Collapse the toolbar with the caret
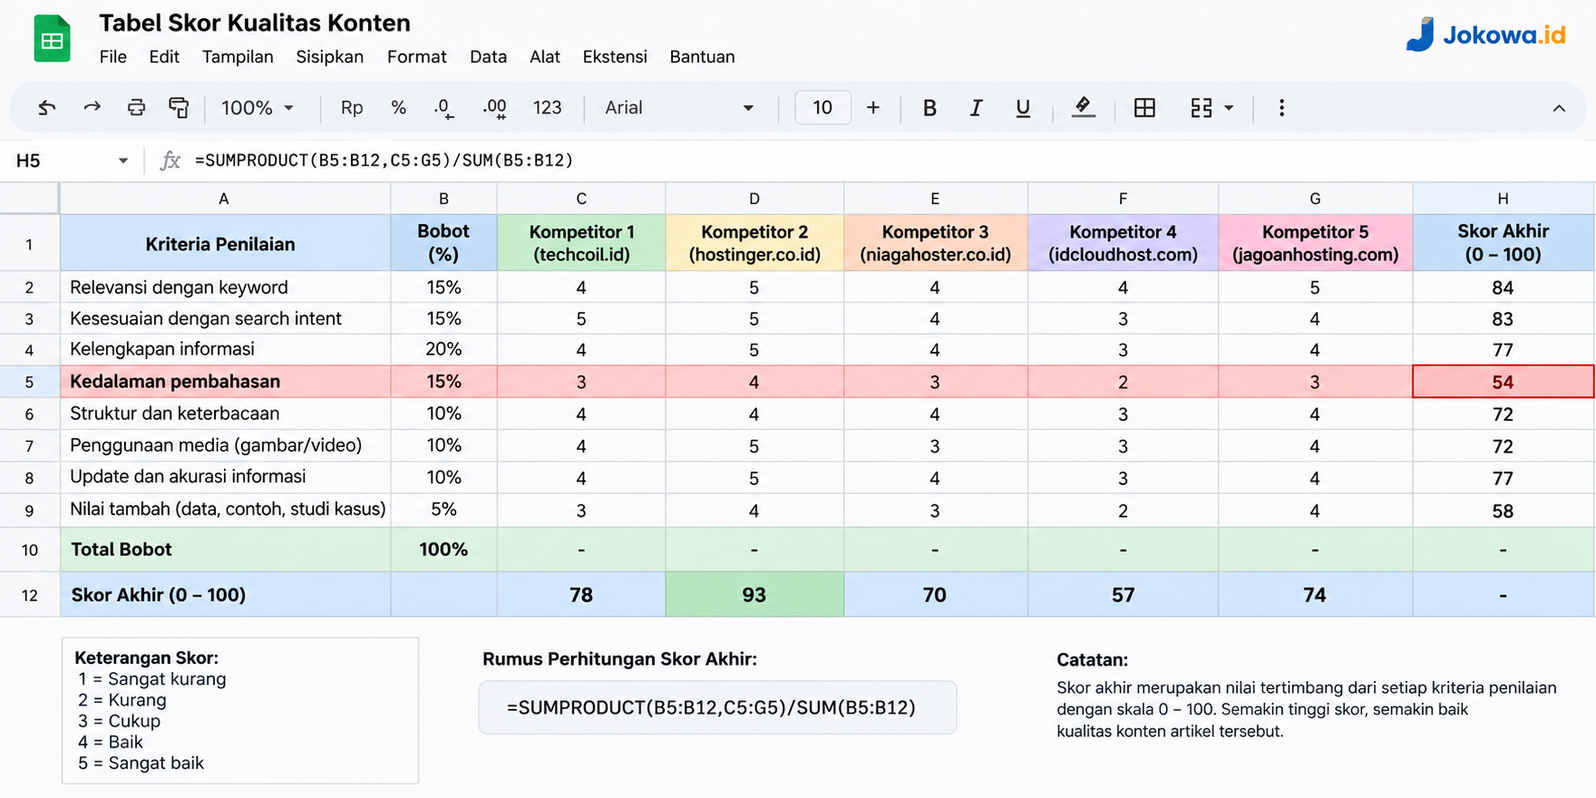Image resolution: width=1596 pixels, height=798 pixels. click(x=1558, y=108)
